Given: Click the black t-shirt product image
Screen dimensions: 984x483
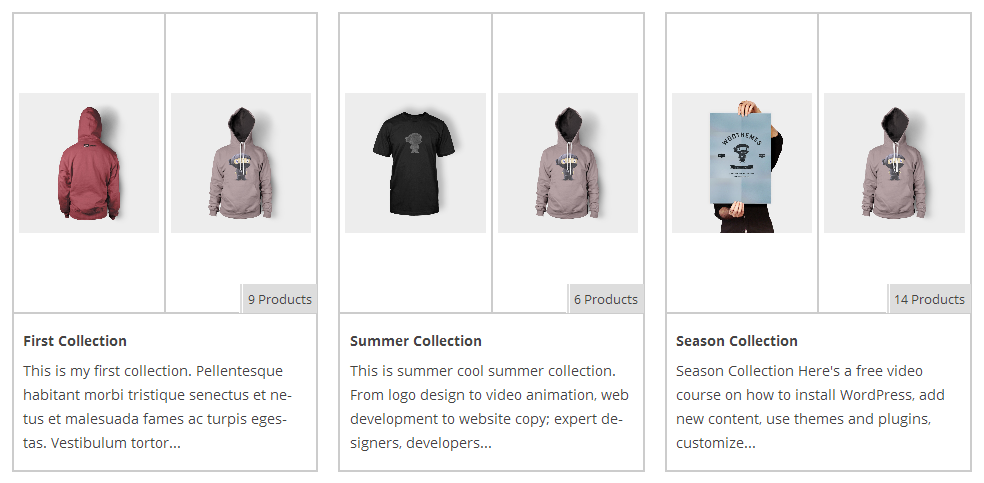Looking at the screenshot, I should (415, 163).
